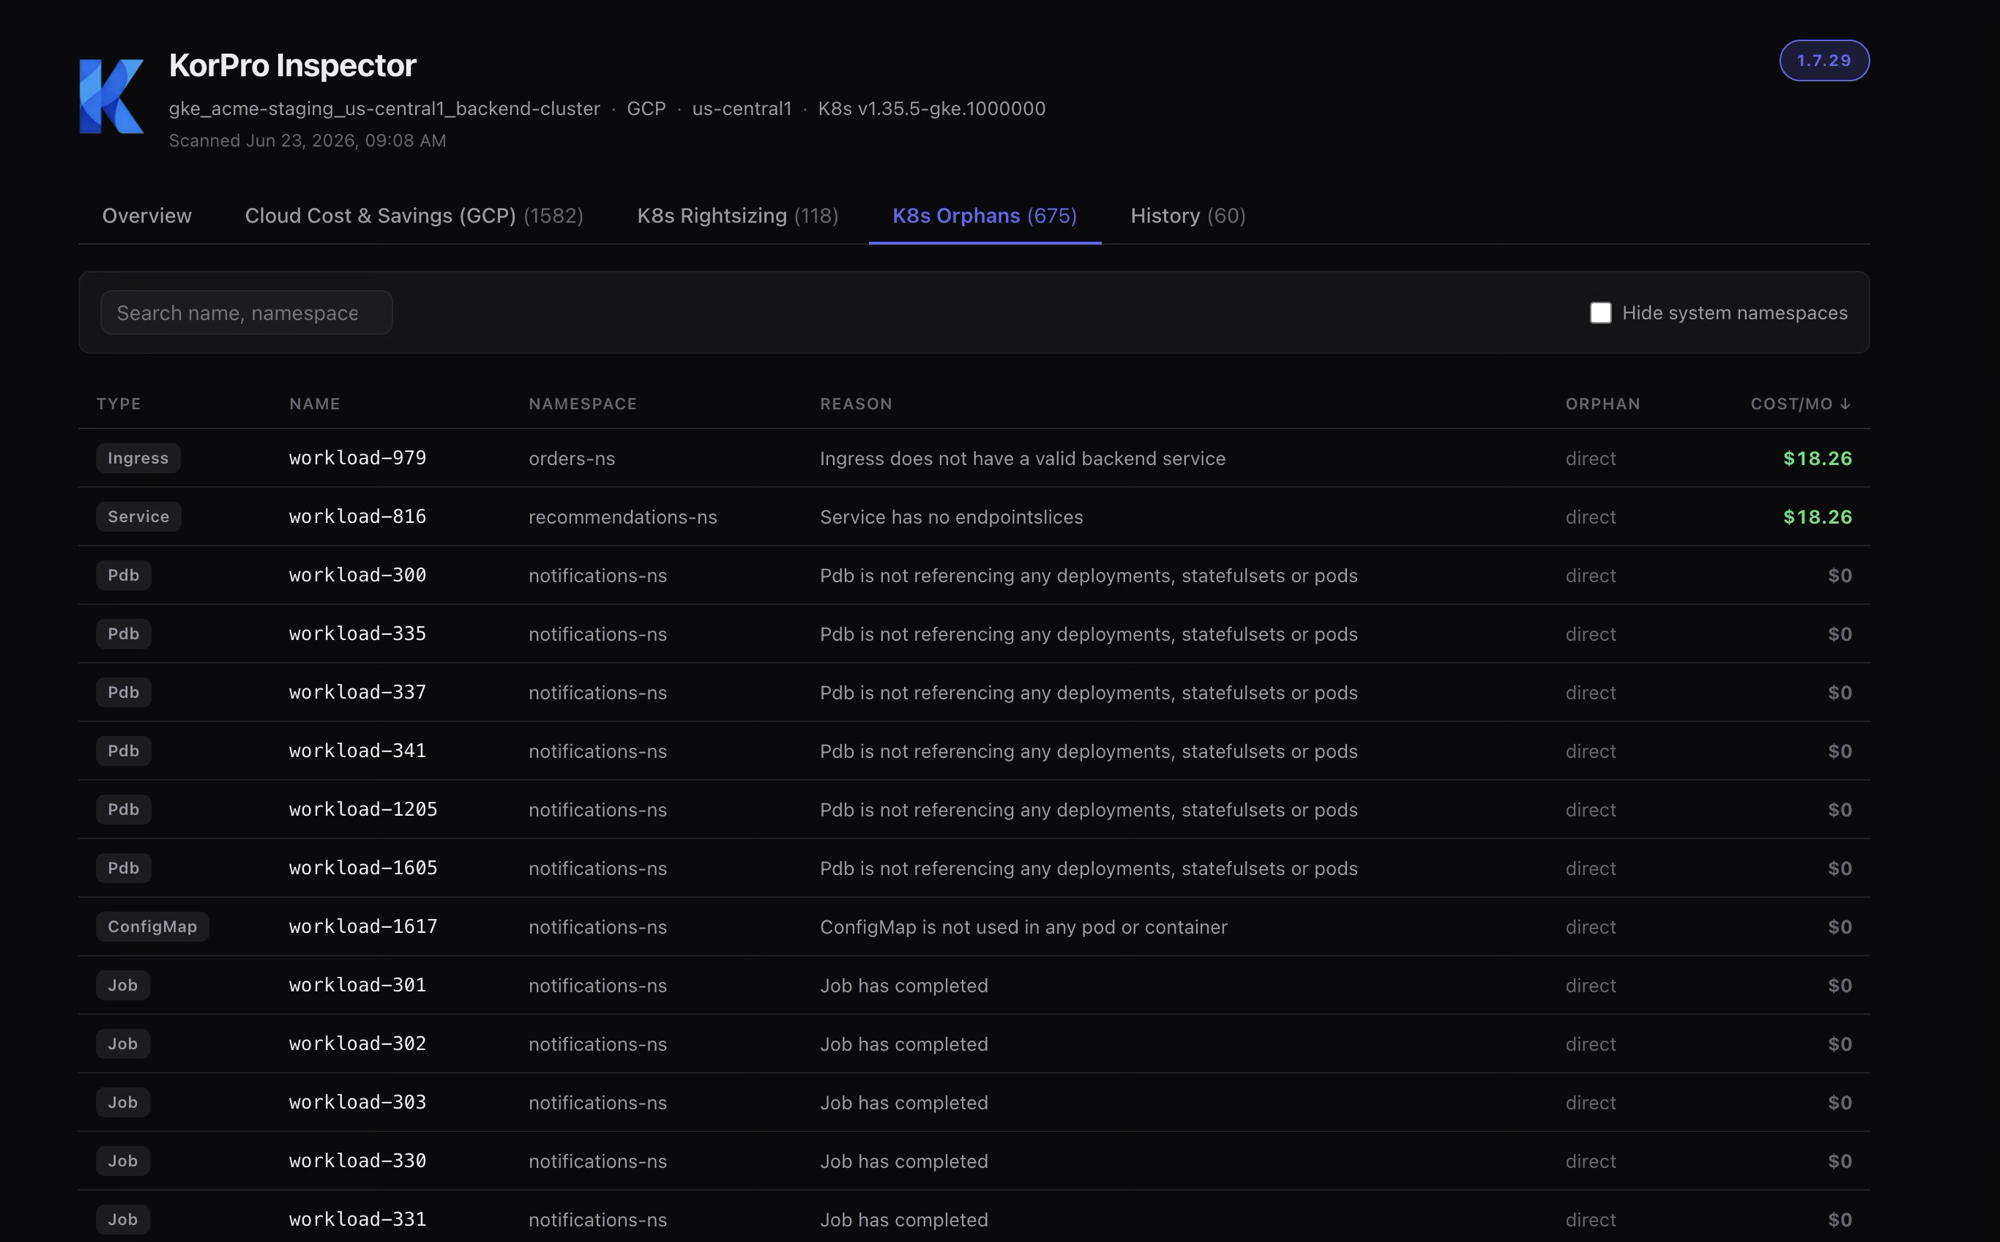This screenshot has width=2000, height=1242.
Task: Click Job badge for workload-301
Action: coord(123,985)
